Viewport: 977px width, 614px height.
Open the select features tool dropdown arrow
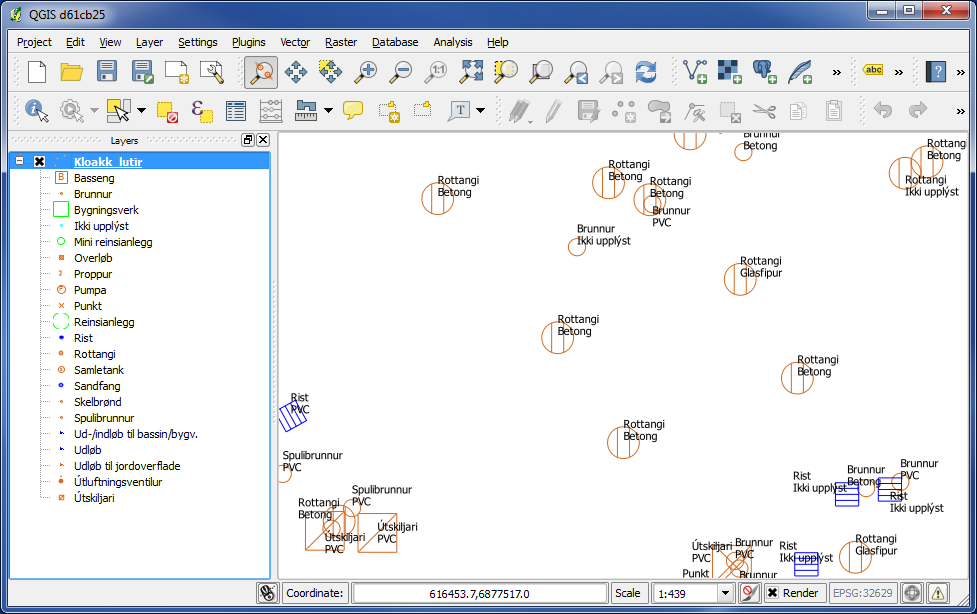[141, 111]
